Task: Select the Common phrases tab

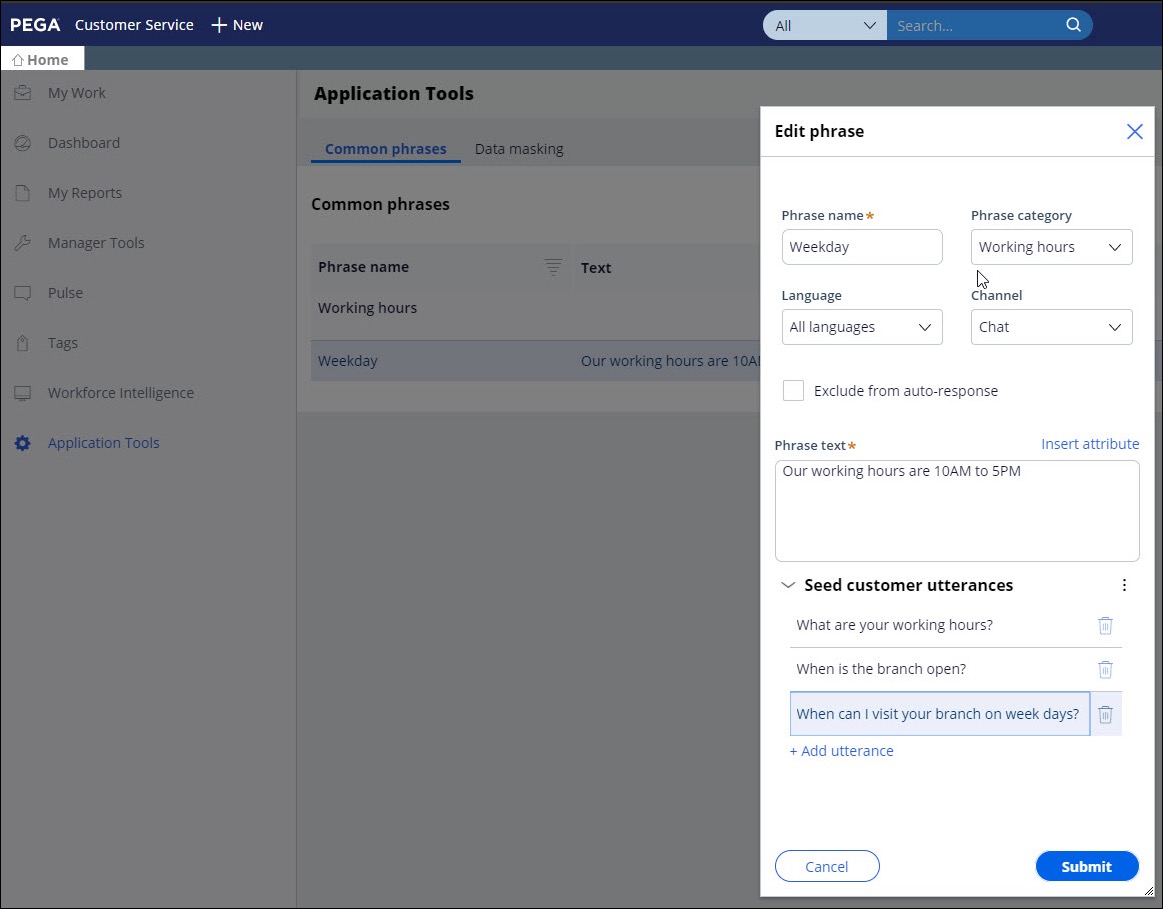Action: pyautogui.click(x=385, y=149)
